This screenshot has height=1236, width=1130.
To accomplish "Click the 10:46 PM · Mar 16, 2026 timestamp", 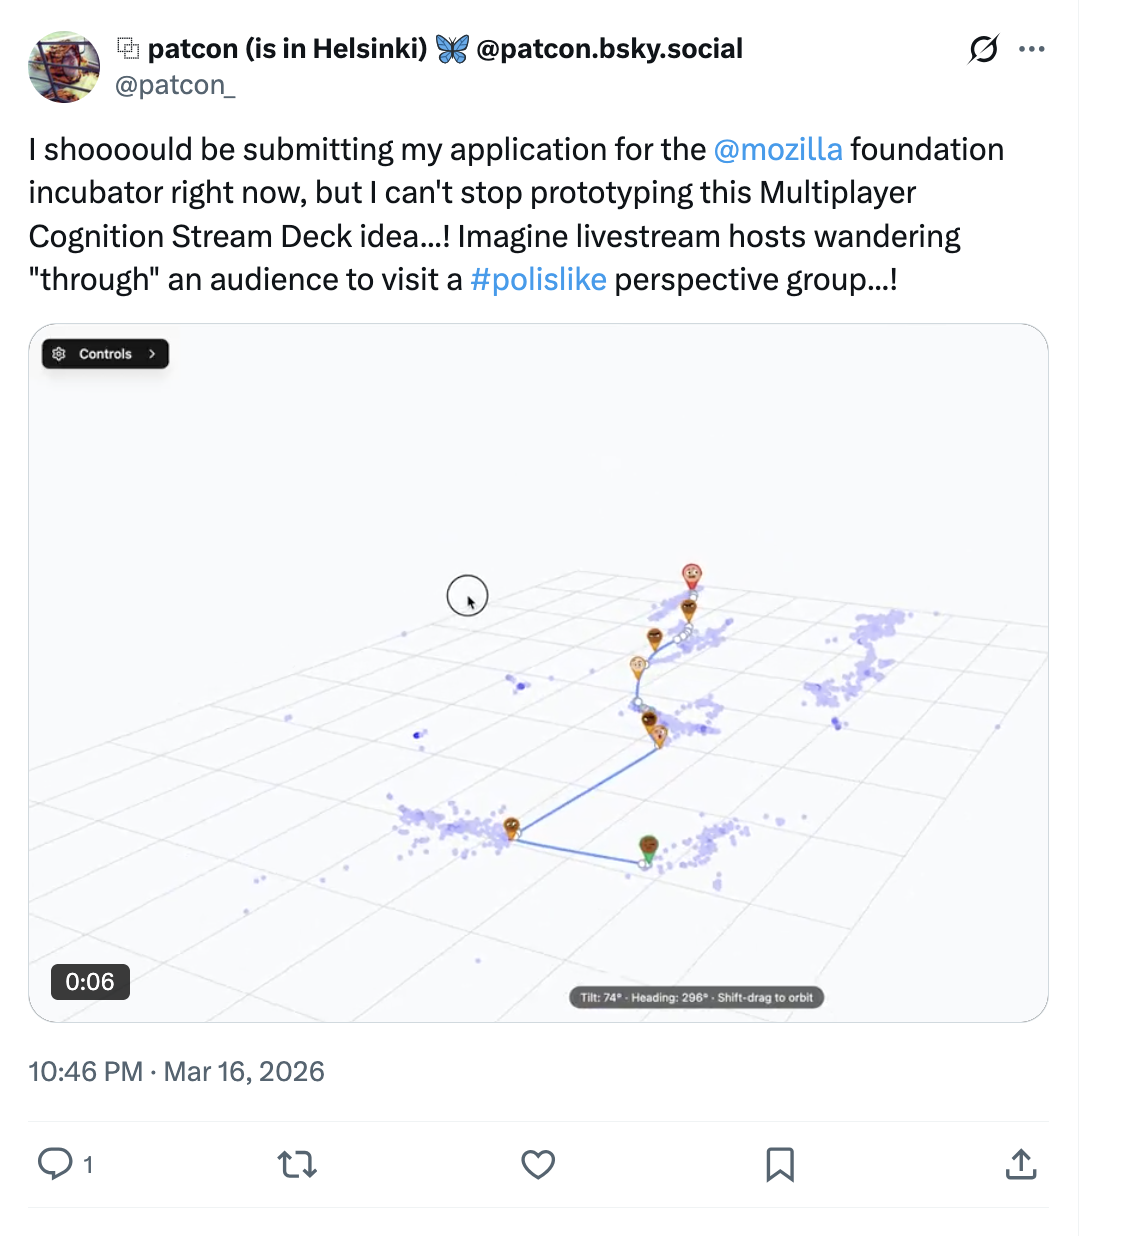I will 176,1071.
